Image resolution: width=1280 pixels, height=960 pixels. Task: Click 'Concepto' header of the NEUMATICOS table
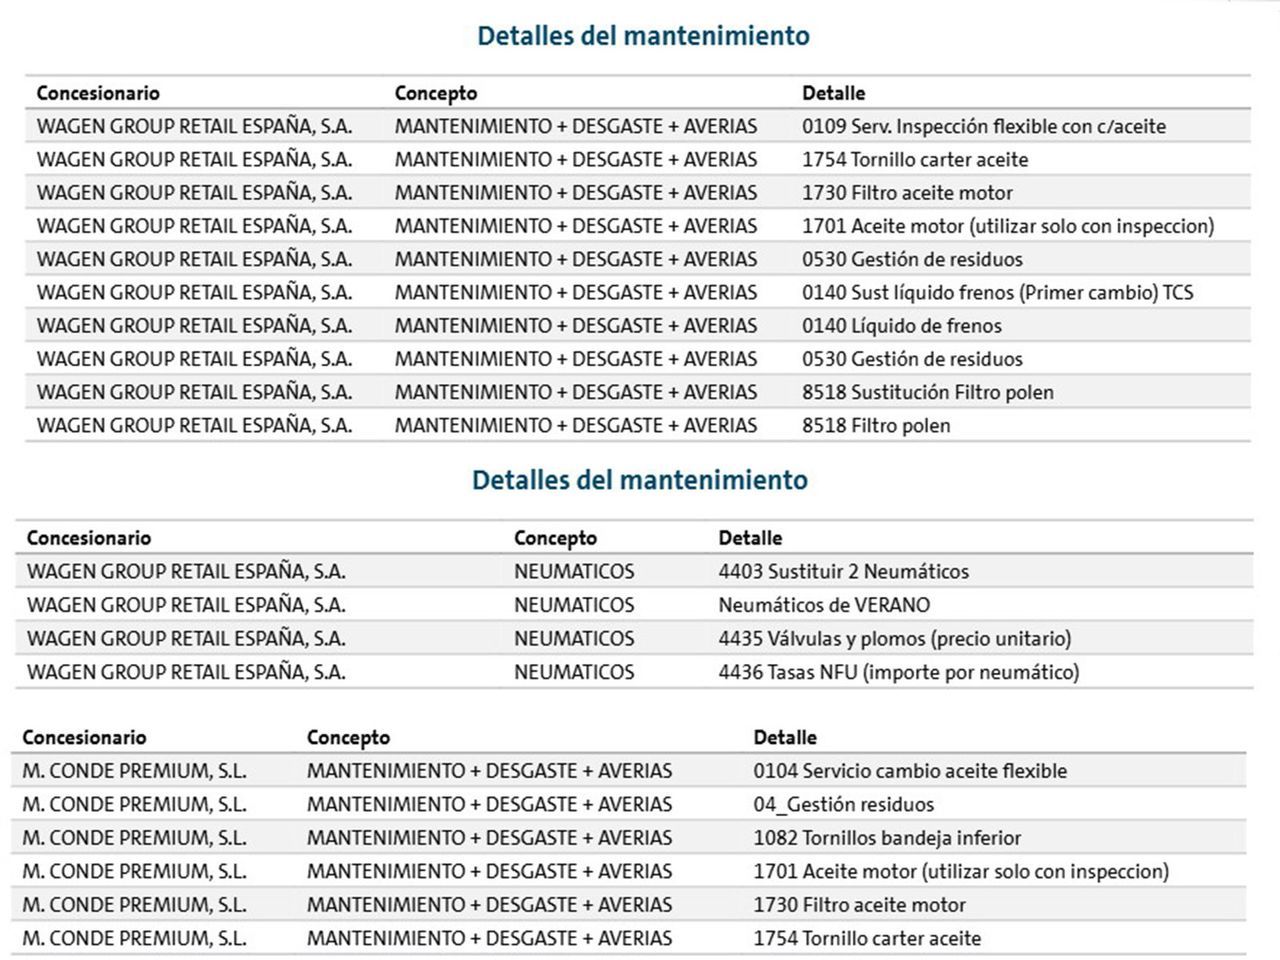click(x=555, y=538)
